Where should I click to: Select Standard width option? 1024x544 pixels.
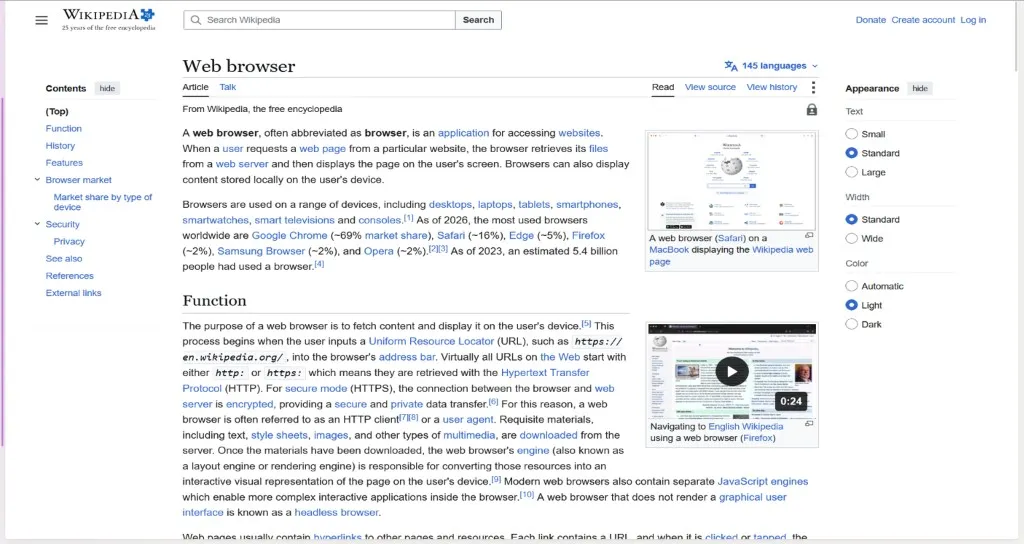[x=852, y=219]
